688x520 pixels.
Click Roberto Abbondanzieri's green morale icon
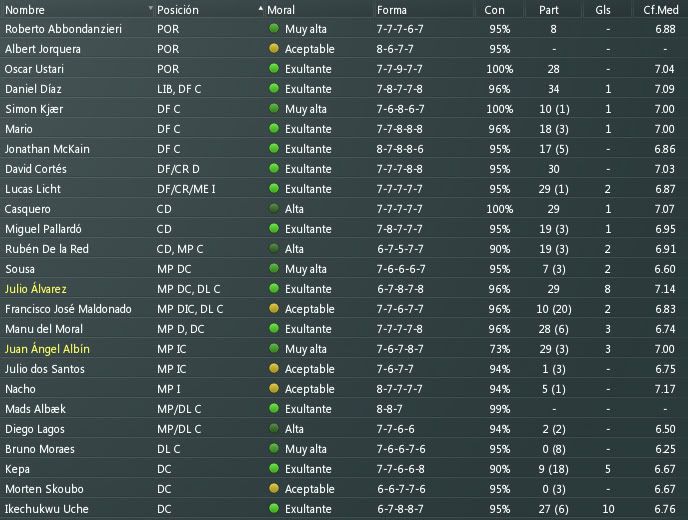pyautogui.click(x=274, y=29)
